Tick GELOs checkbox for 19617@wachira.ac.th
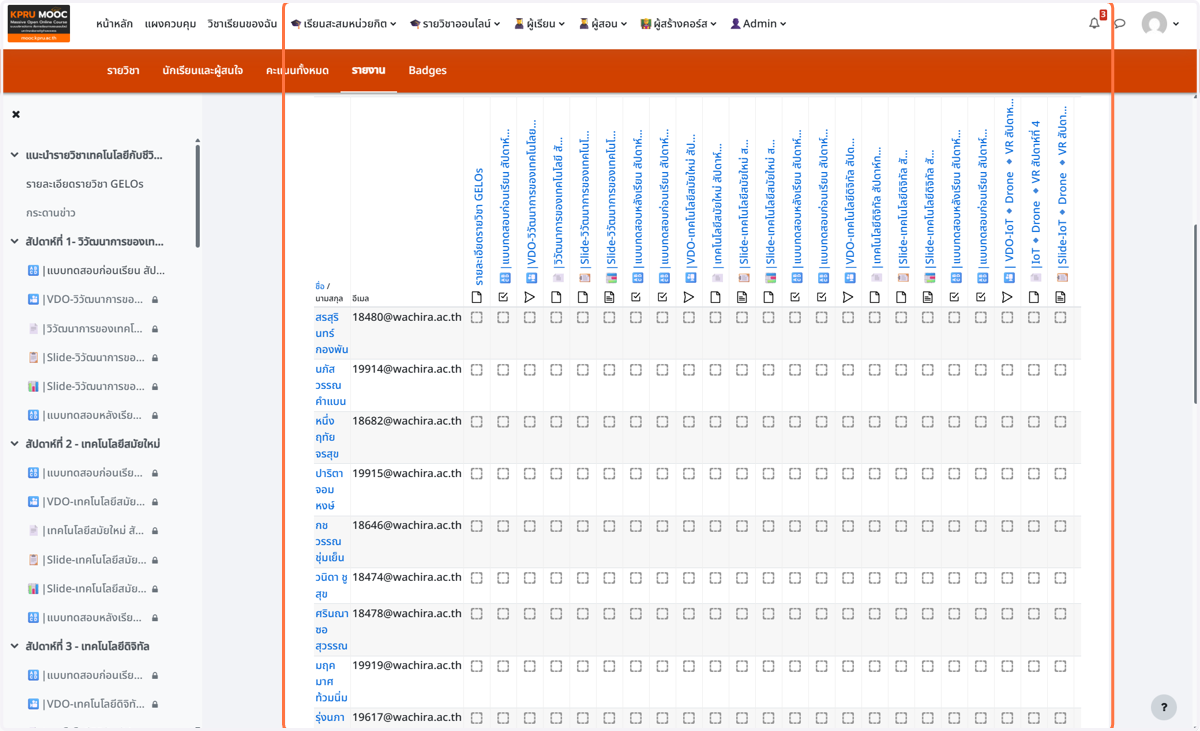The height and width of the screenshot is (731, 1200). coord(477,718)
